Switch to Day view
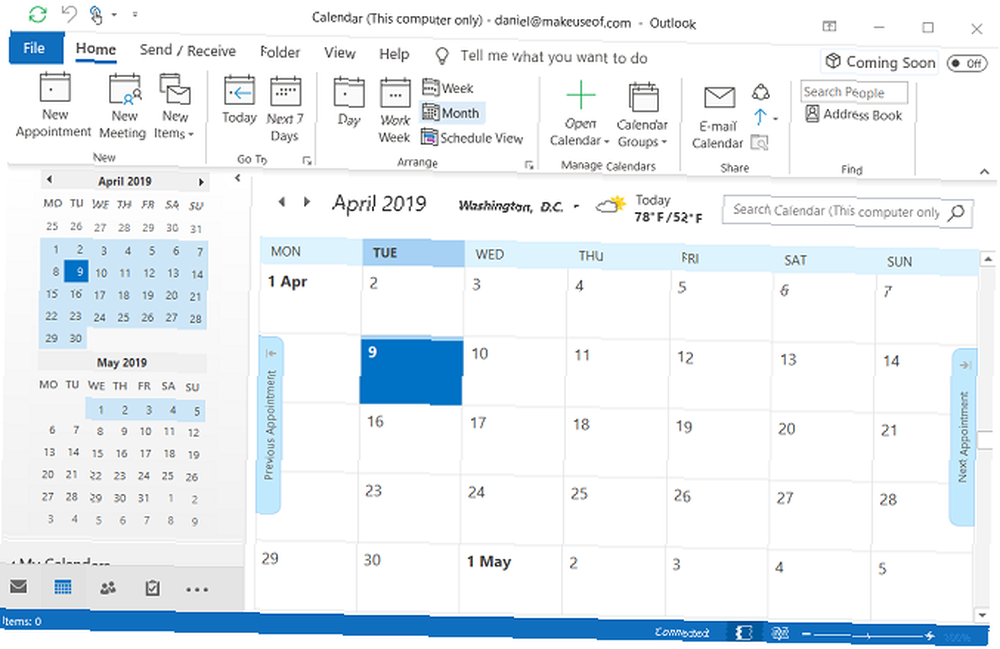 tap(349, 103)
